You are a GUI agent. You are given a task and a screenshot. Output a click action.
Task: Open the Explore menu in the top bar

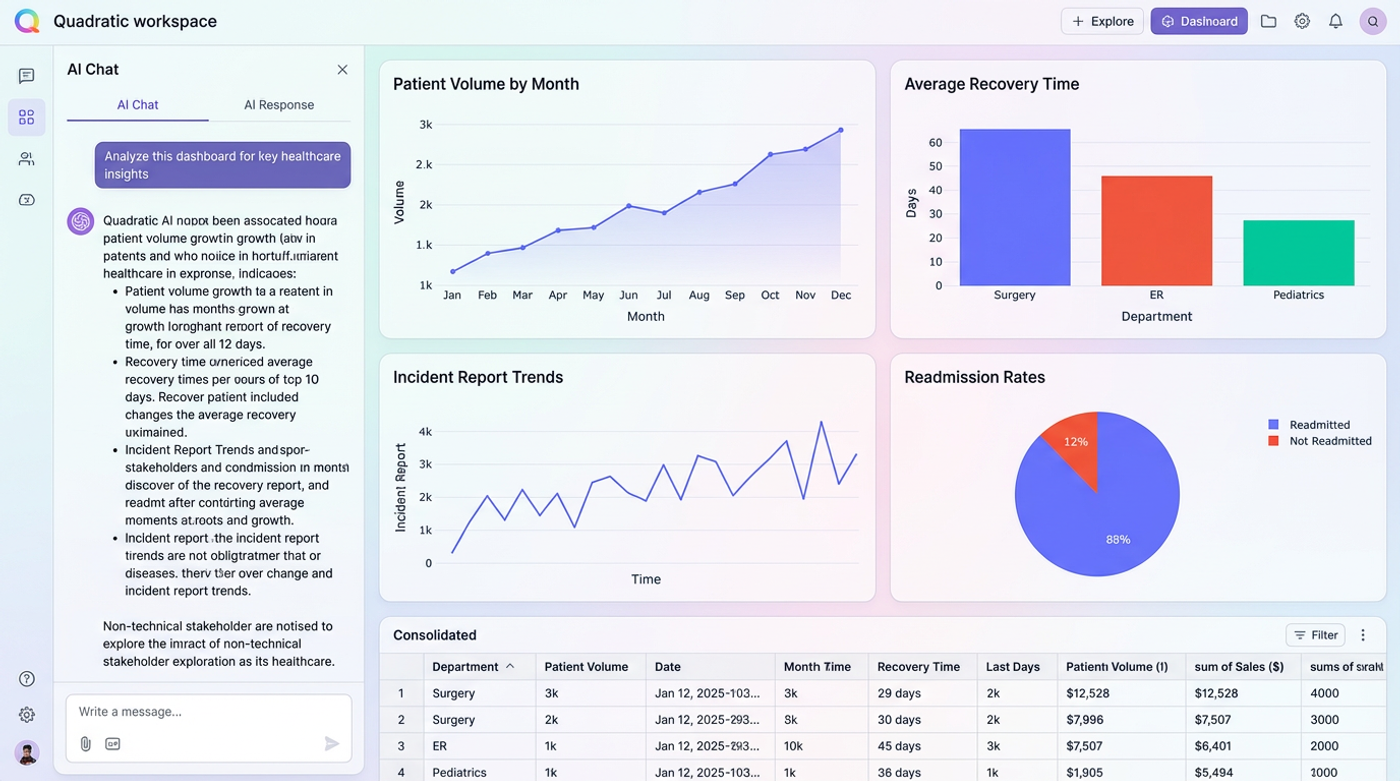pos(1102,20)
